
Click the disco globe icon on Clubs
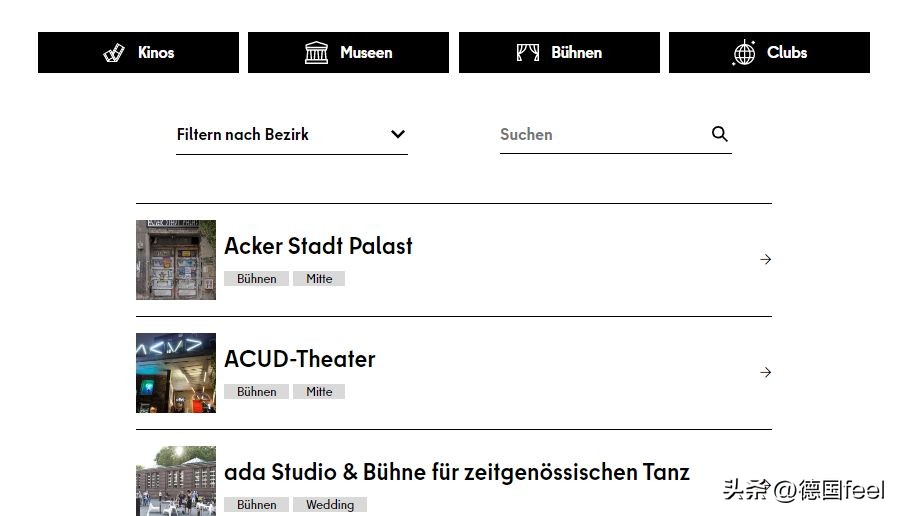pyautogui.click(x=744, y=53)
